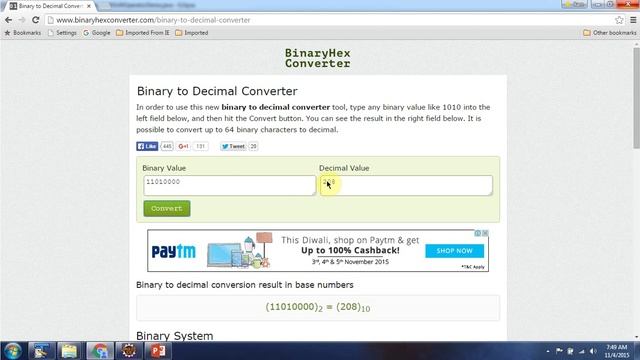Screen dimensions: 640x360
Task: Open the round dark taskbar app icon
Action: [x=129, y=351]
